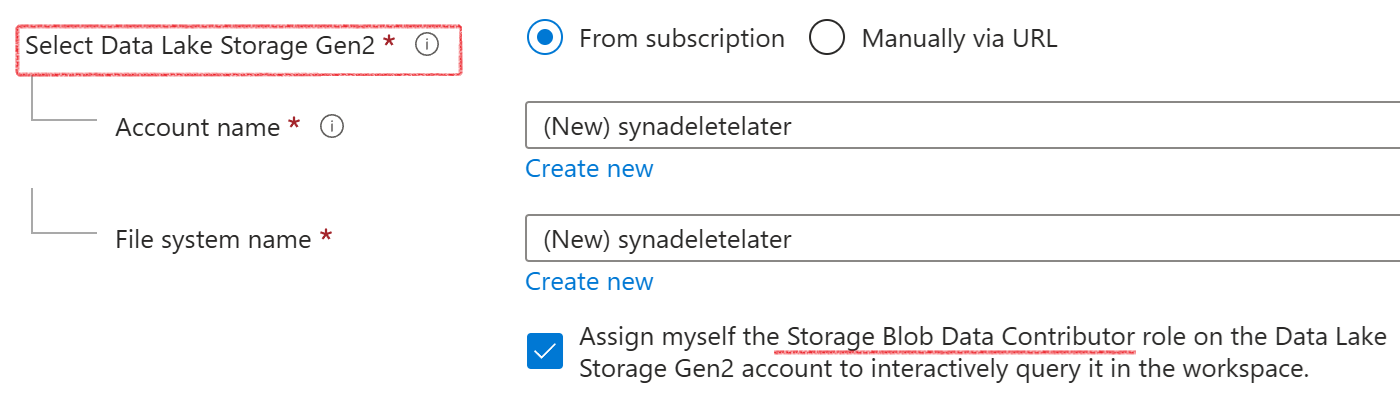Click the Account name field label

pos(198,127)
